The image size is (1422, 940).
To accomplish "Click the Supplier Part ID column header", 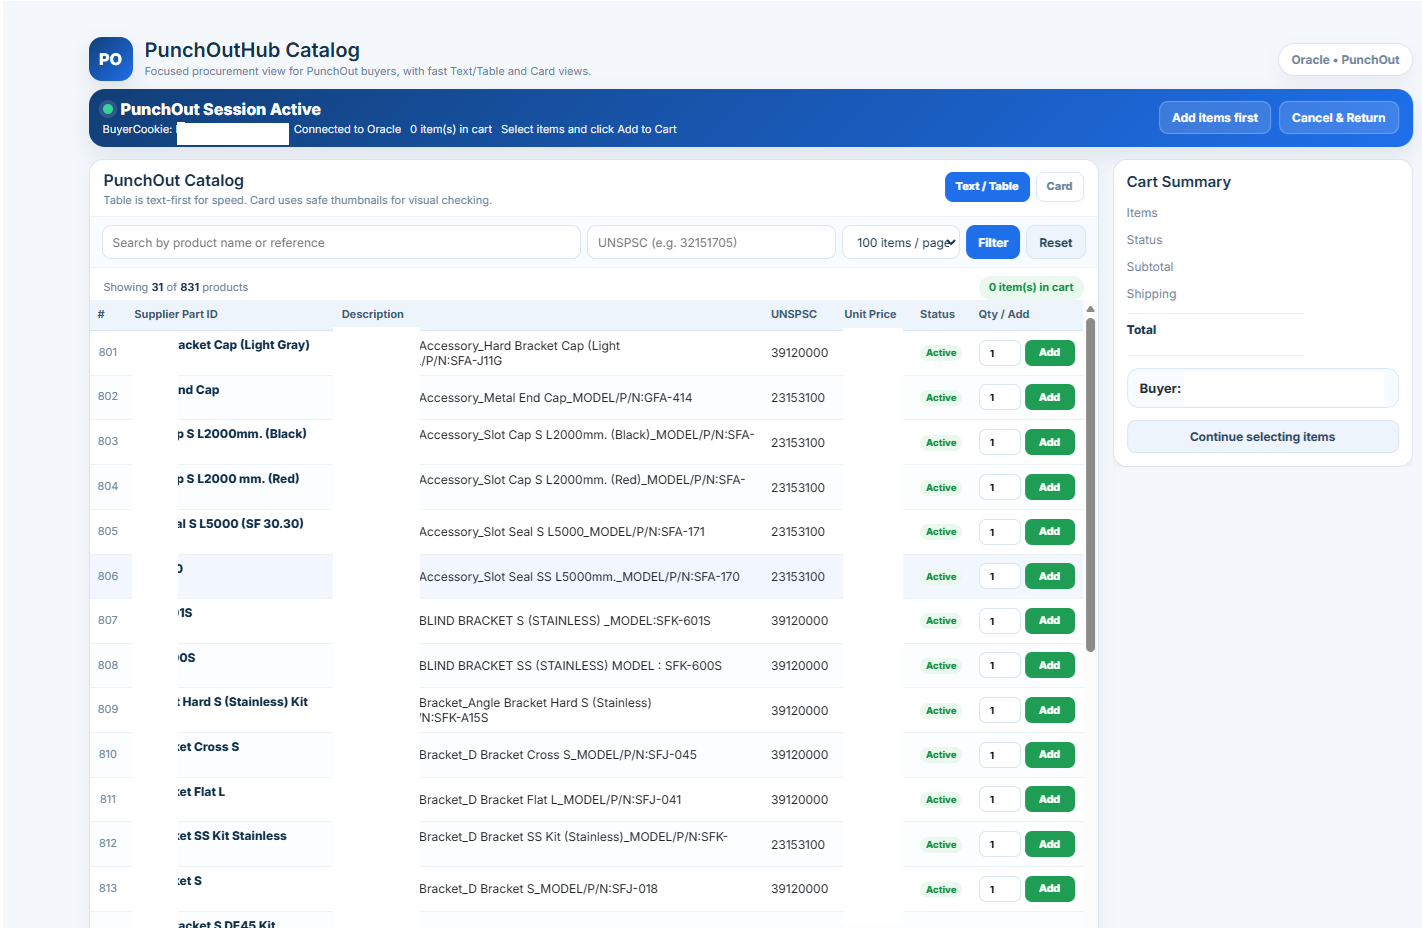I will 176,314.
